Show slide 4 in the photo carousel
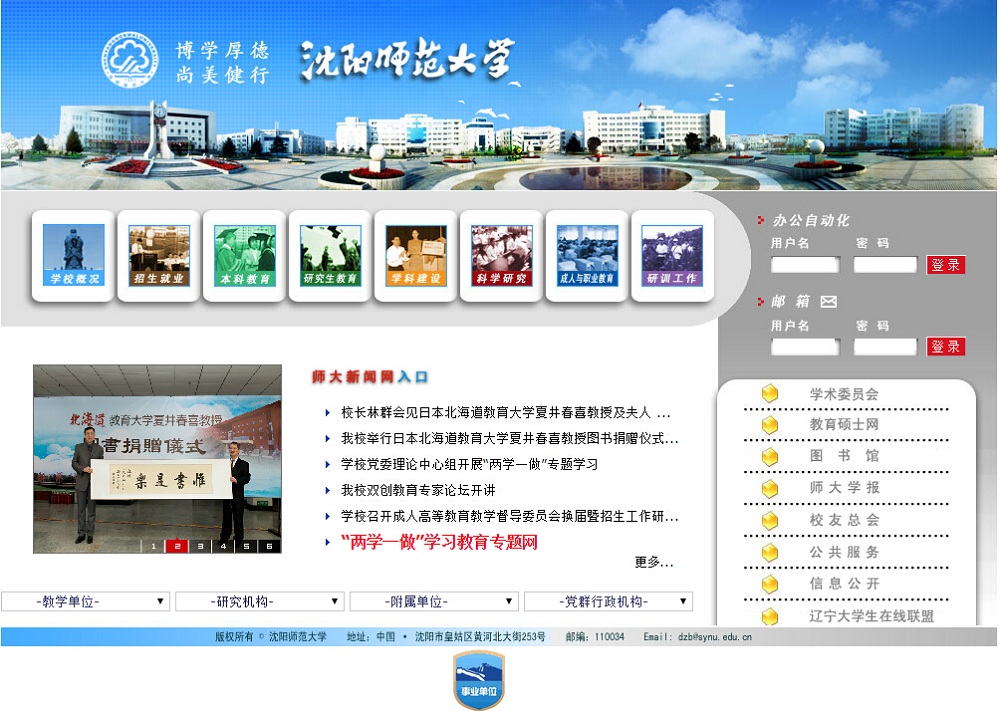 223,546
